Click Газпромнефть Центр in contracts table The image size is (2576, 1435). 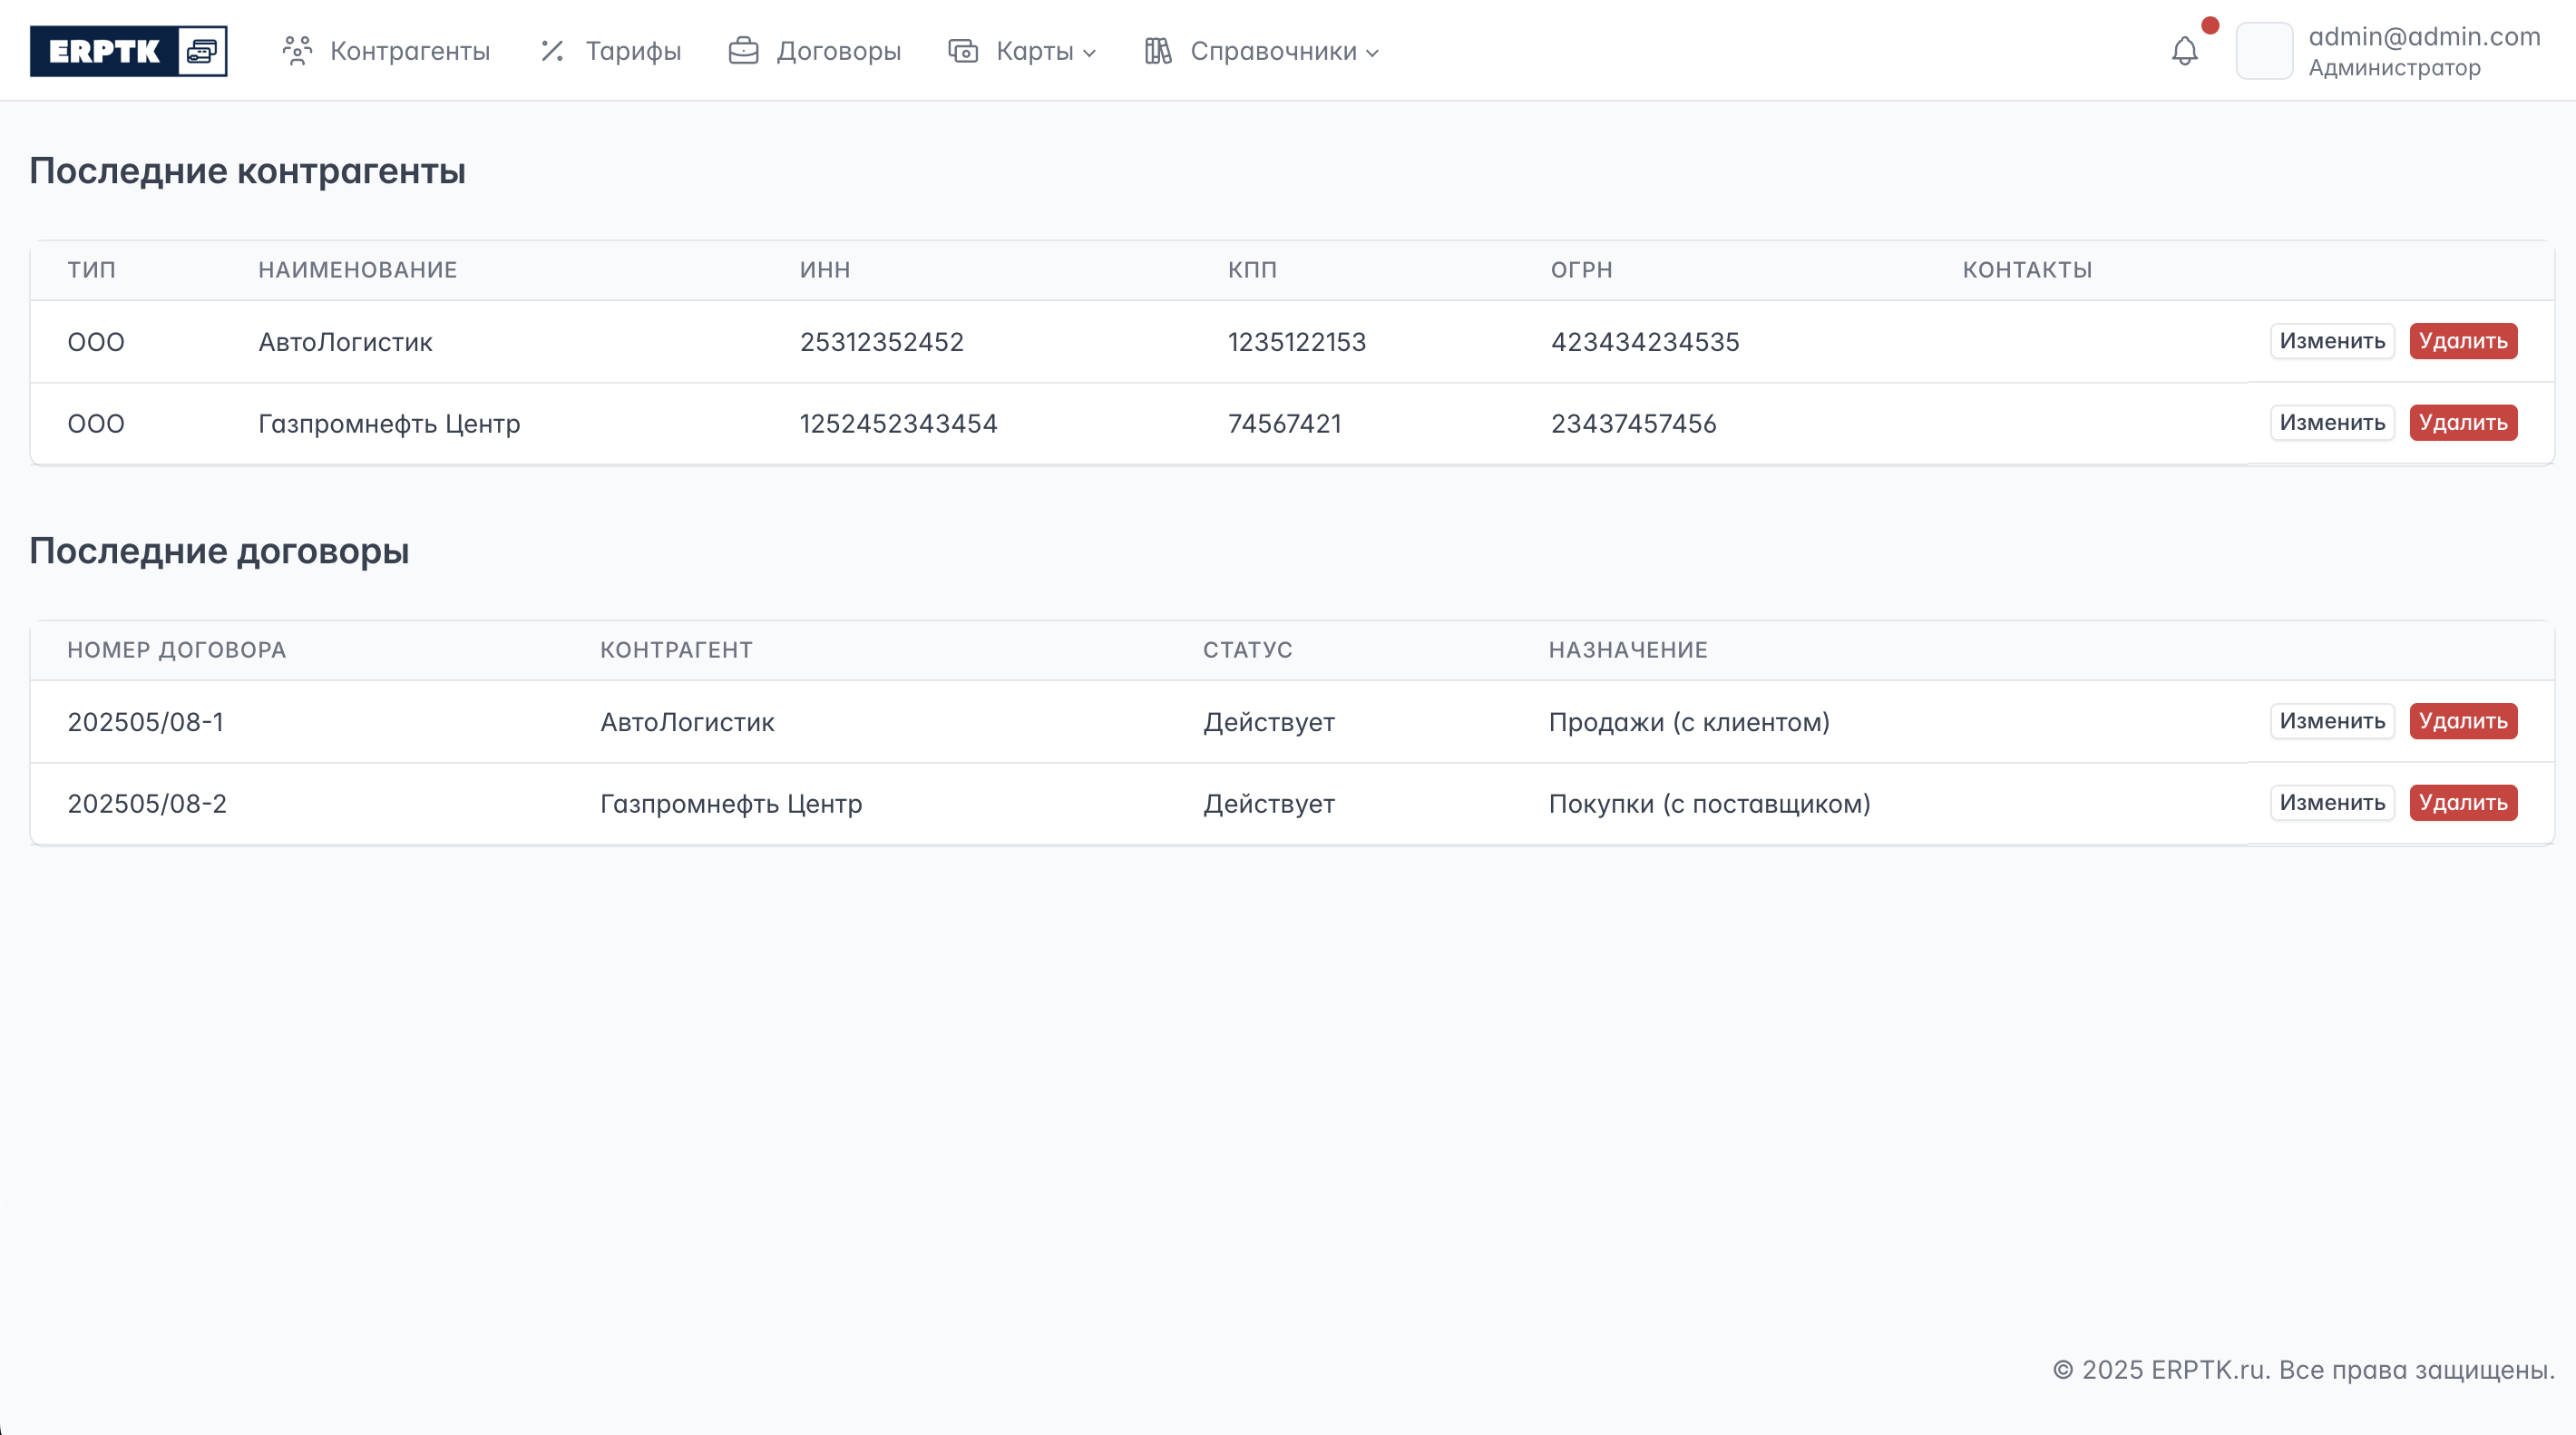731,804
